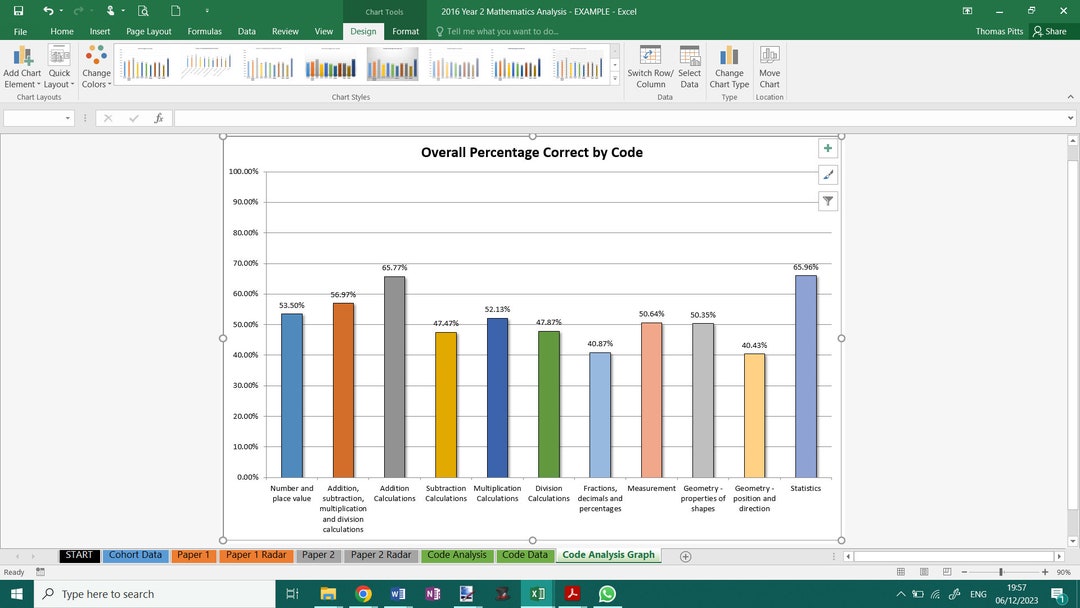Screen dimensions: 1080x608
Task: Open the Add Chart Element dropdown
Action: 21,66
